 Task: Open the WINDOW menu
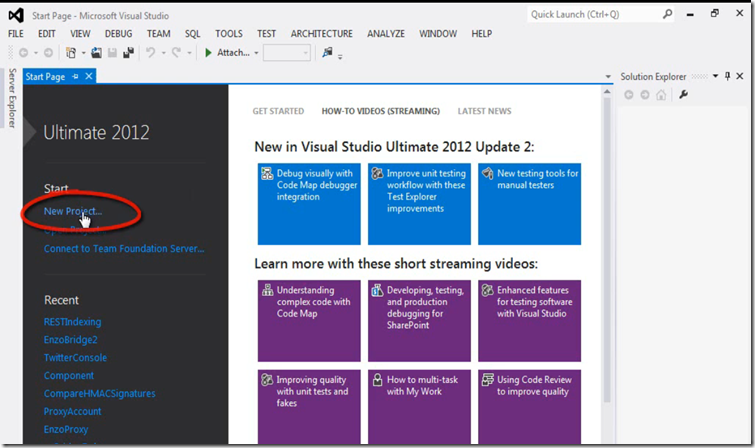(438, 34)
